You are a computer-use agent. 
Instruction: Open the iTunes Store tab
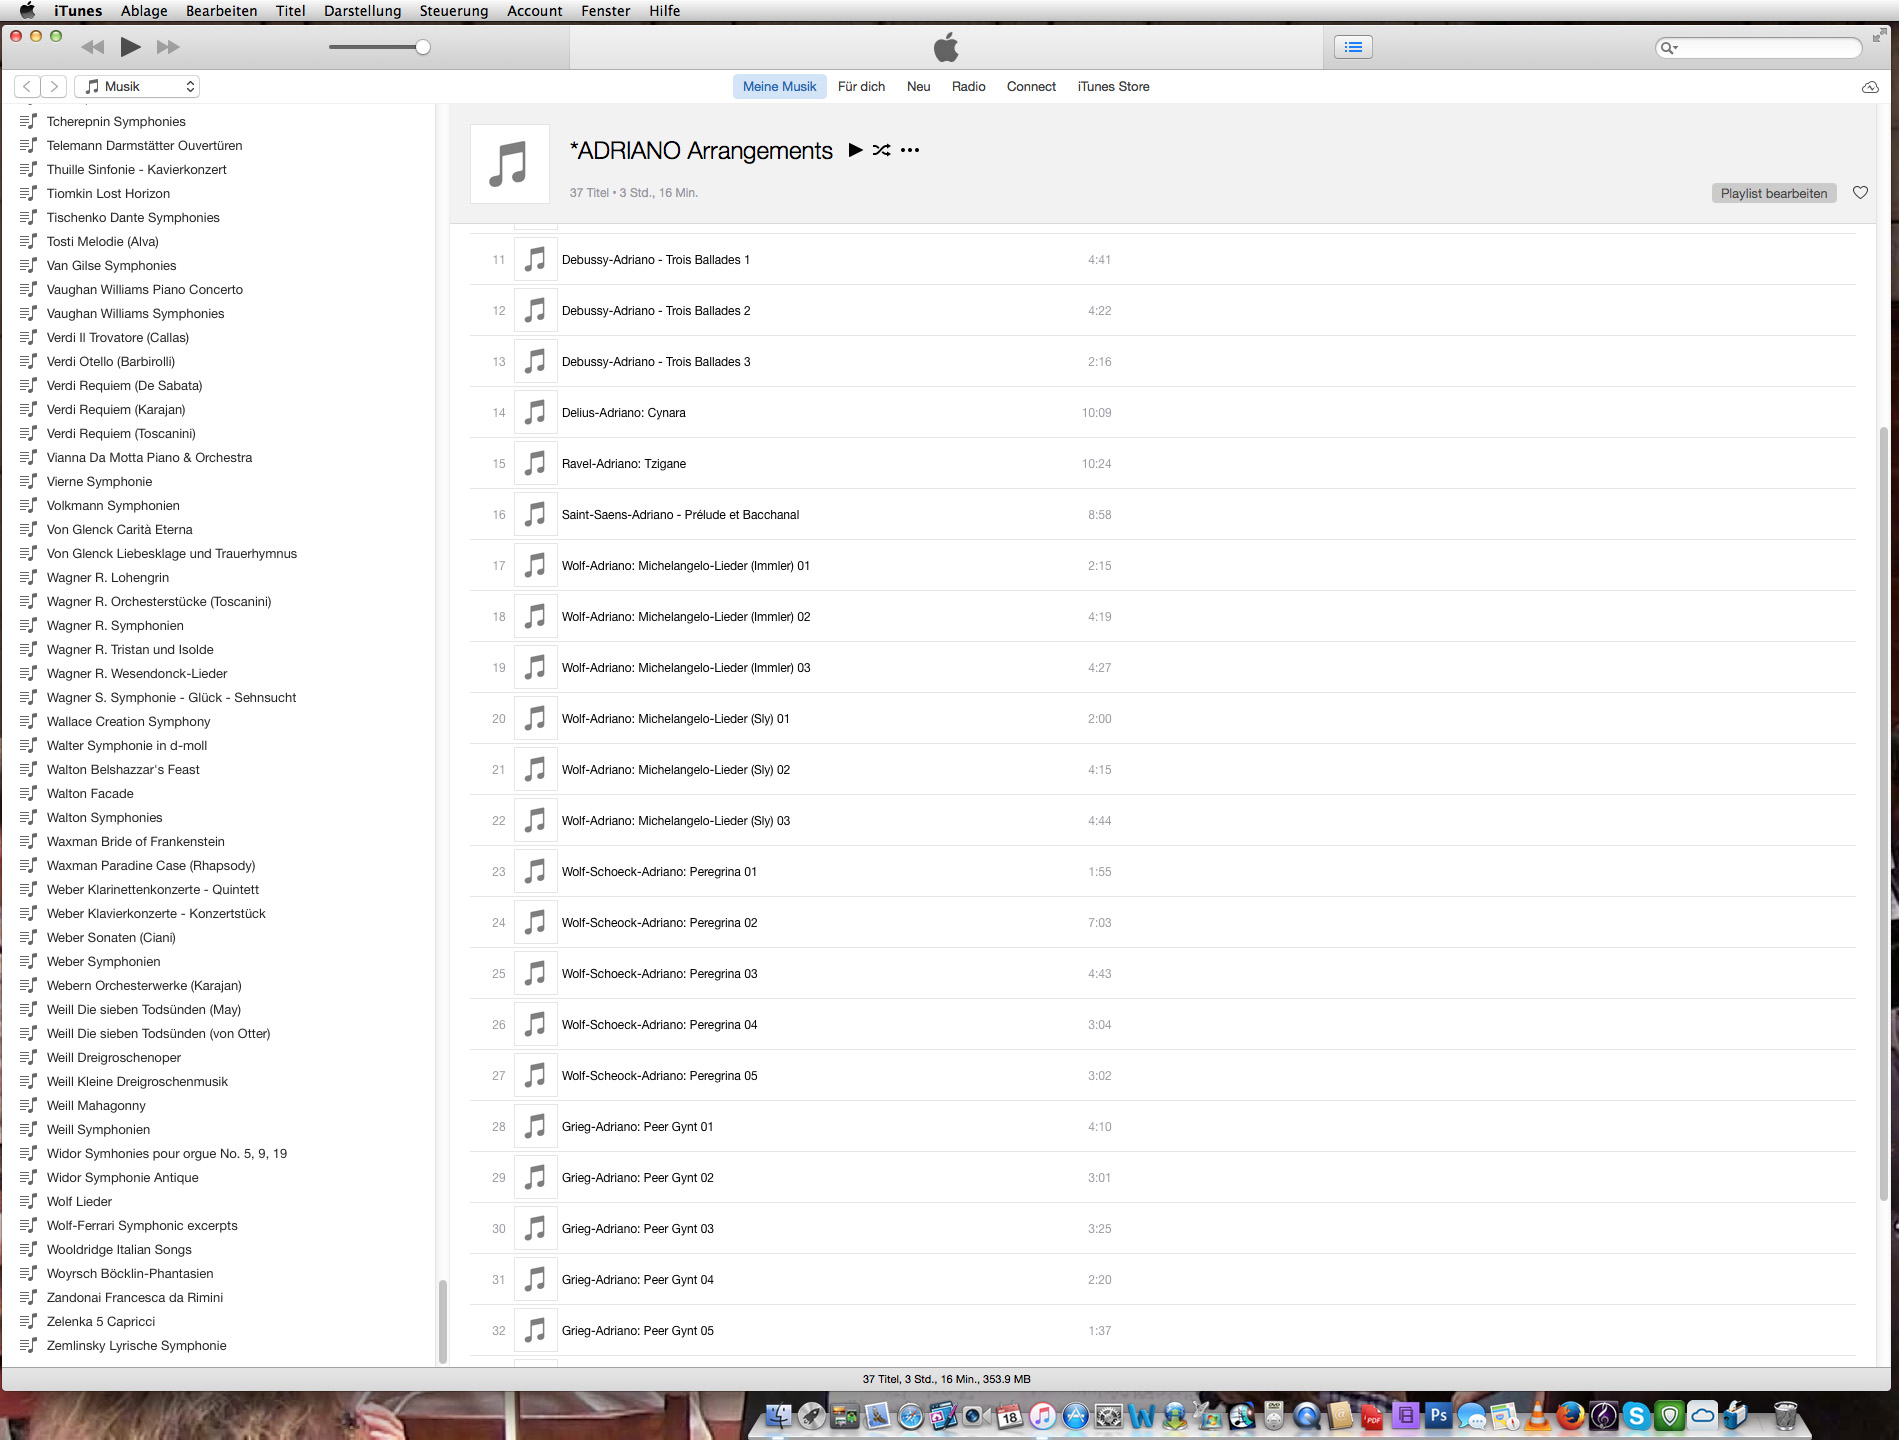point(1113,87)
